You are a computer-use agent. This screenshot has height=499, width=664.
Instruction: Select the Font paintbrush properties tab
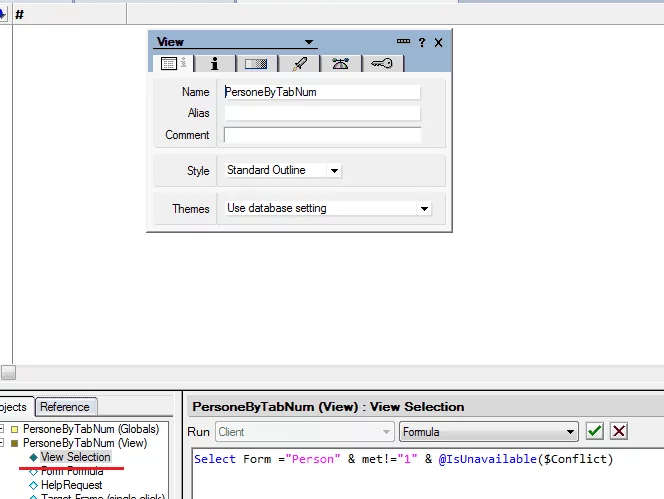pos(299,63)
